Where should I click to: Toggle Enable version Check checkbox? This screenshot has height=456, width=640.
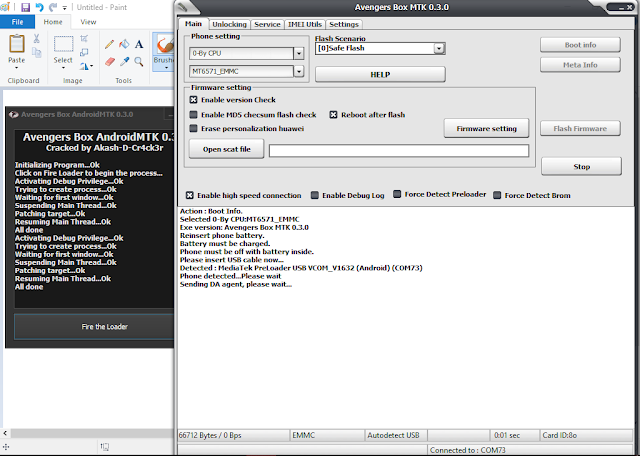tap(193, 100)
